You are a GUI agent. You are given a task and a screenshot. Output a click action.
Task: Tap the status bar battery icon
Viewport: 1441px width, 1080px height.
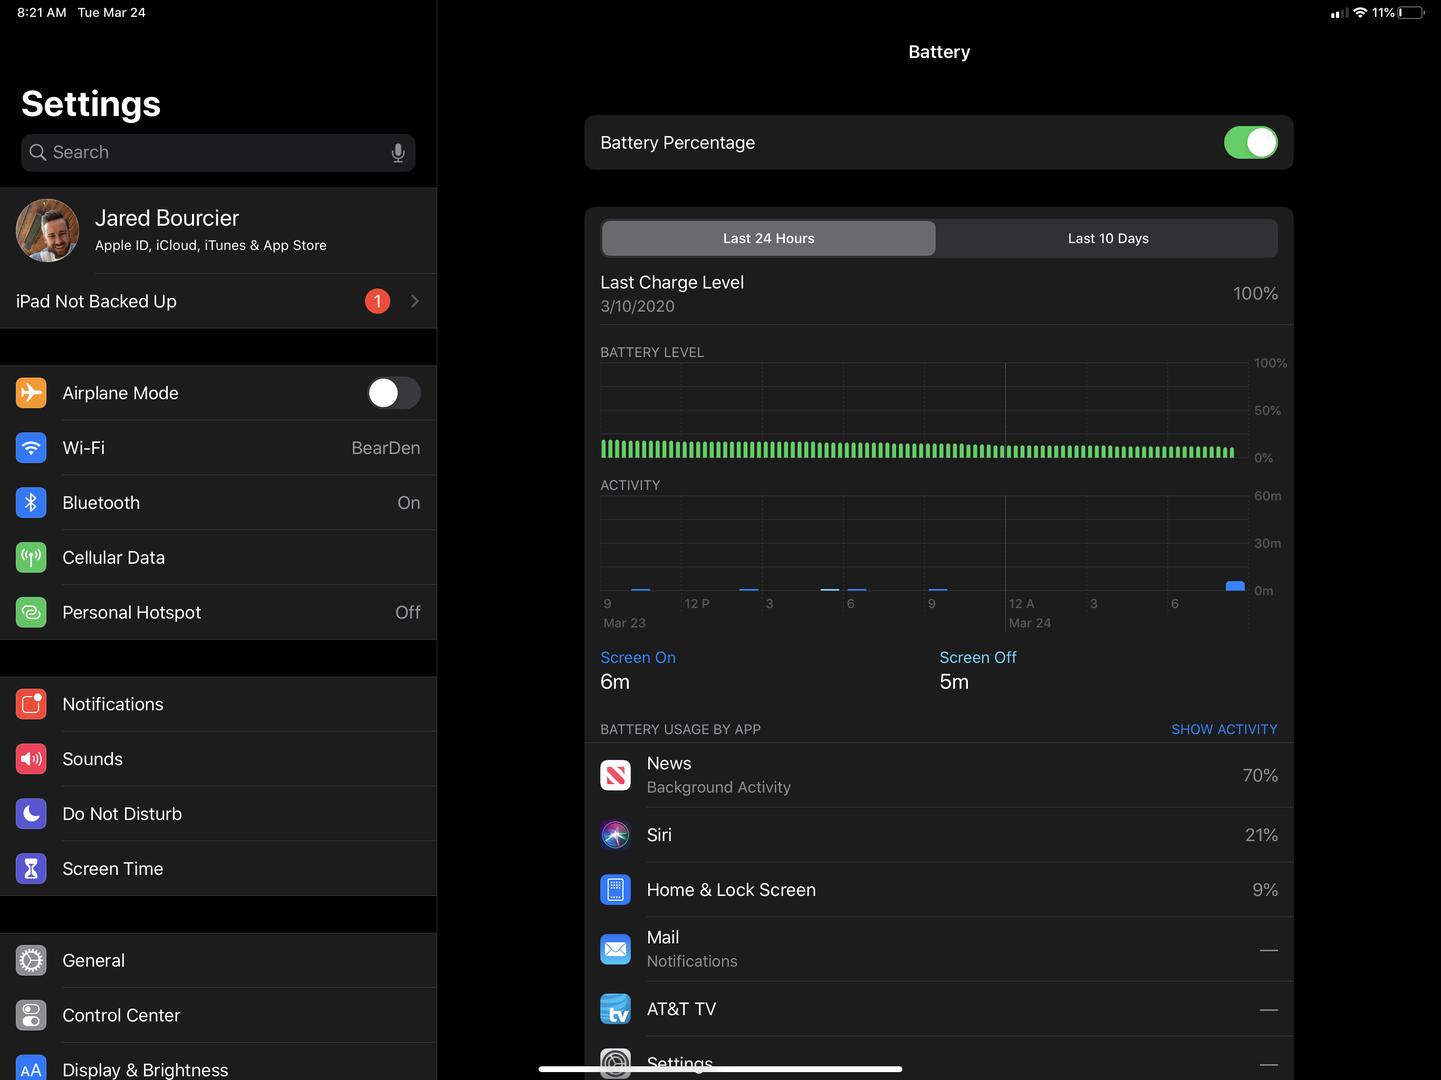pyautogui.click(x=1411, y=12)
